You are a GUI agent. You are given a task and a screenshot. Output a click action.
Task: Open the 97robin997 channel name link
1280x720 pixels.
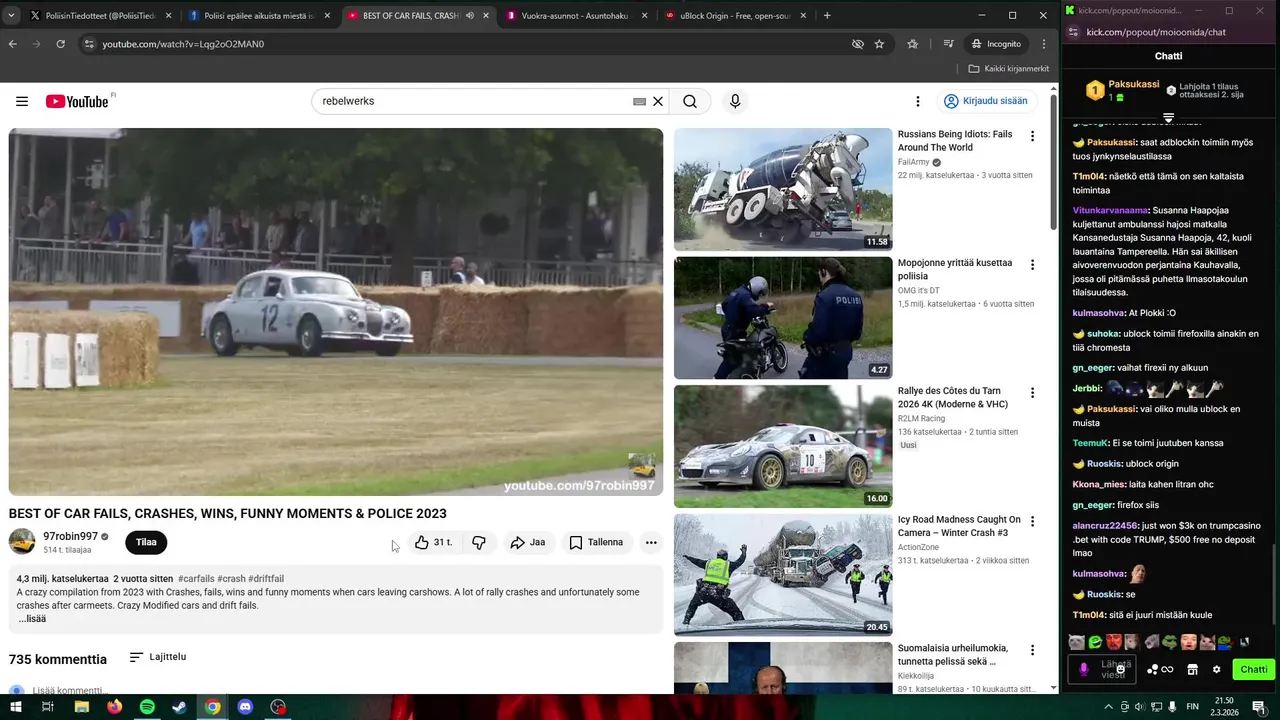coord(70,536)
